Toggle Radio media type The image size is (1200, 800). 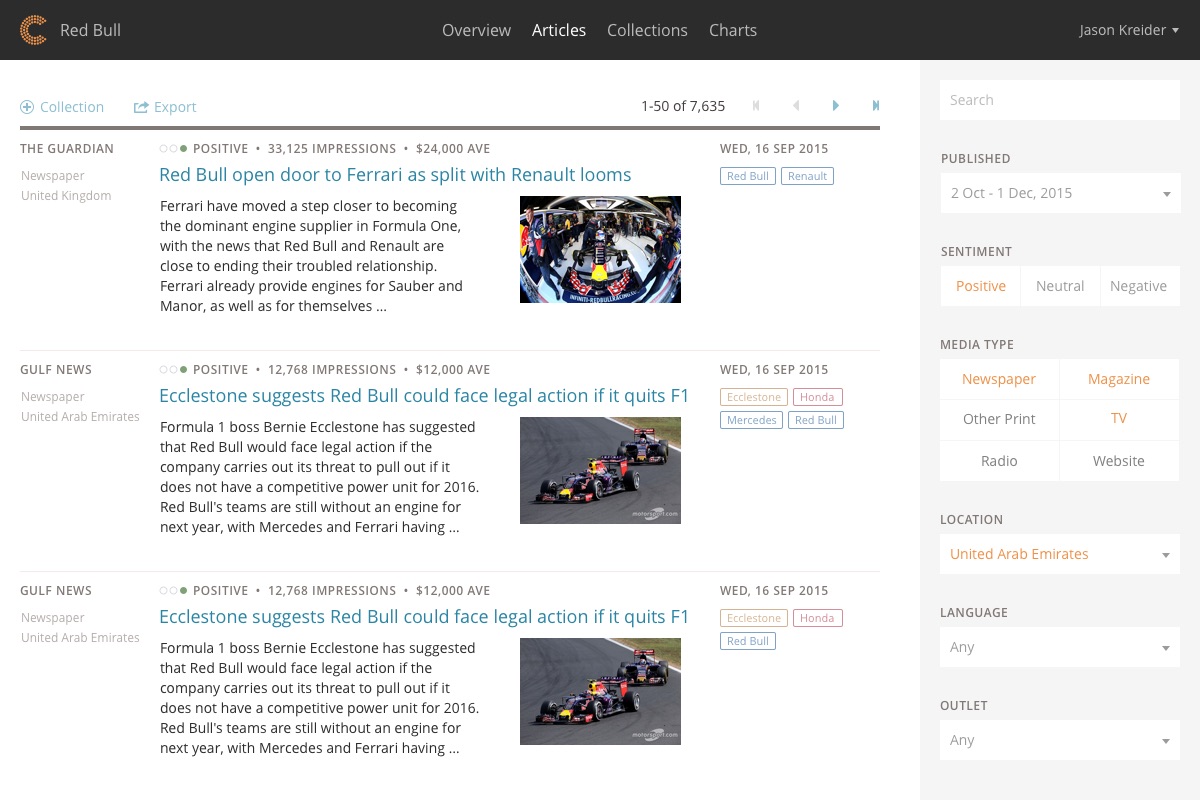pos(999,461)
